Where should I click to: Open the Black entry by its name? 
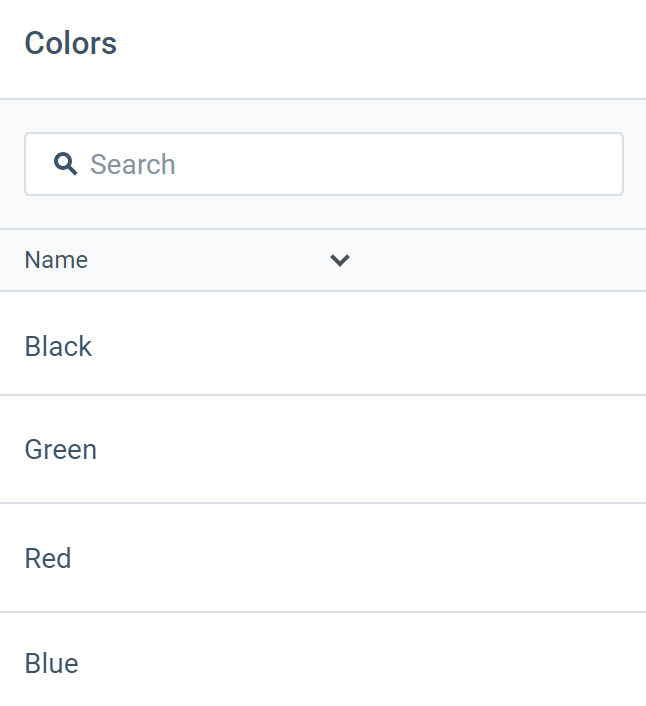[x=58, y=346]
